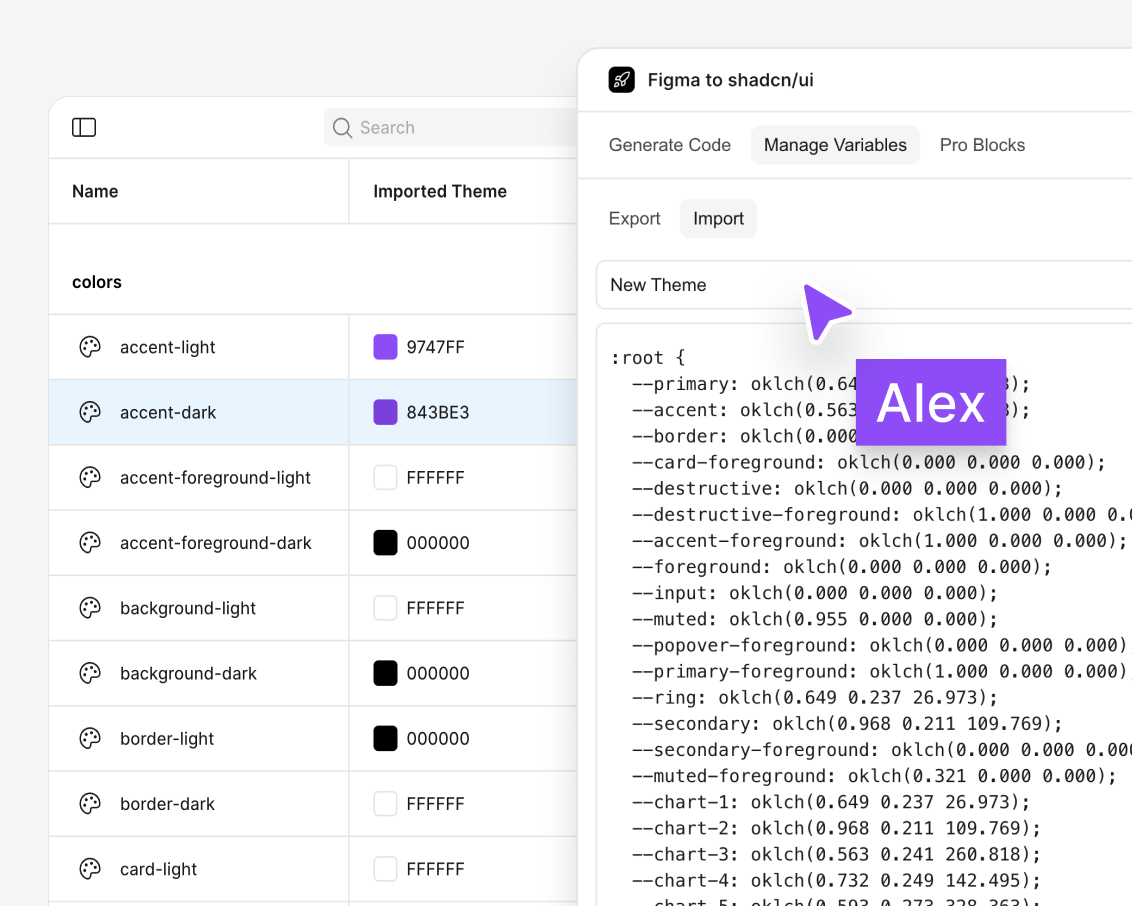Click the --input: oklch code line
Image resolution: width=1132 pixels, height=906 pixels.
814,593
